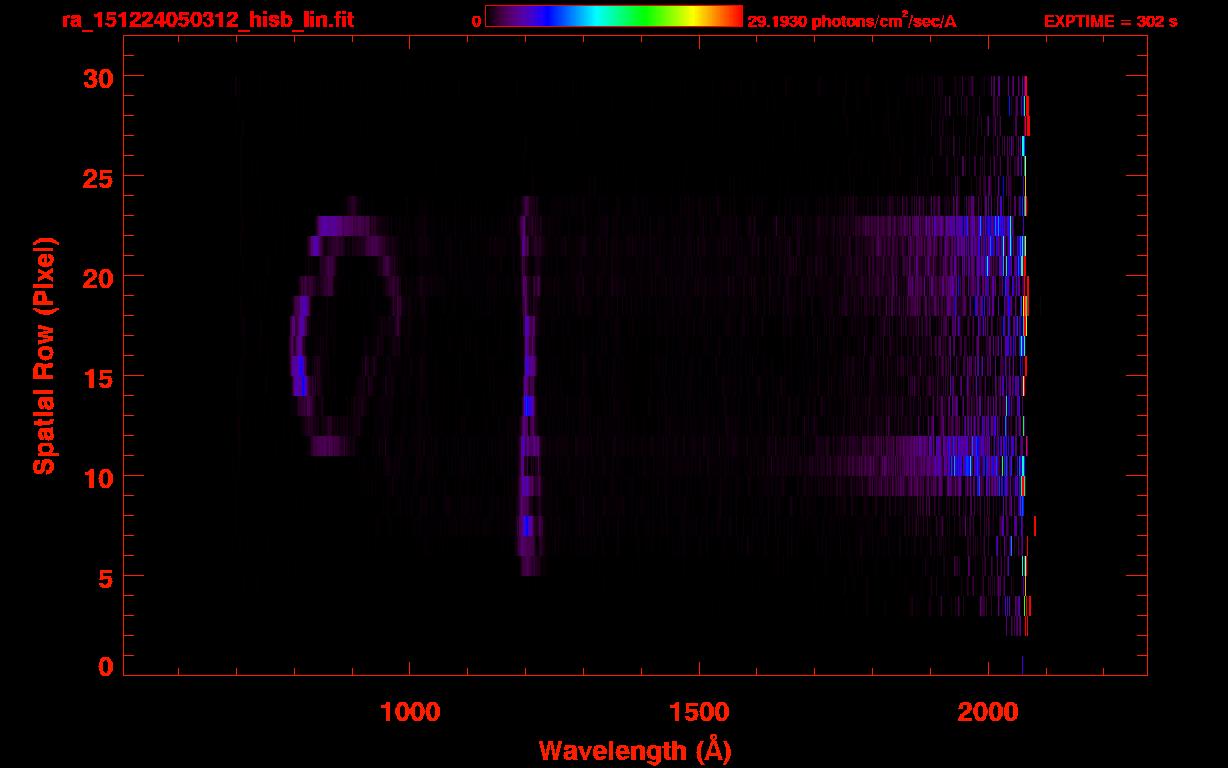The width and height of the screenshot is (1228, 768).
Task: Click the y-axis tick label 0
Action: pos(106,666)
